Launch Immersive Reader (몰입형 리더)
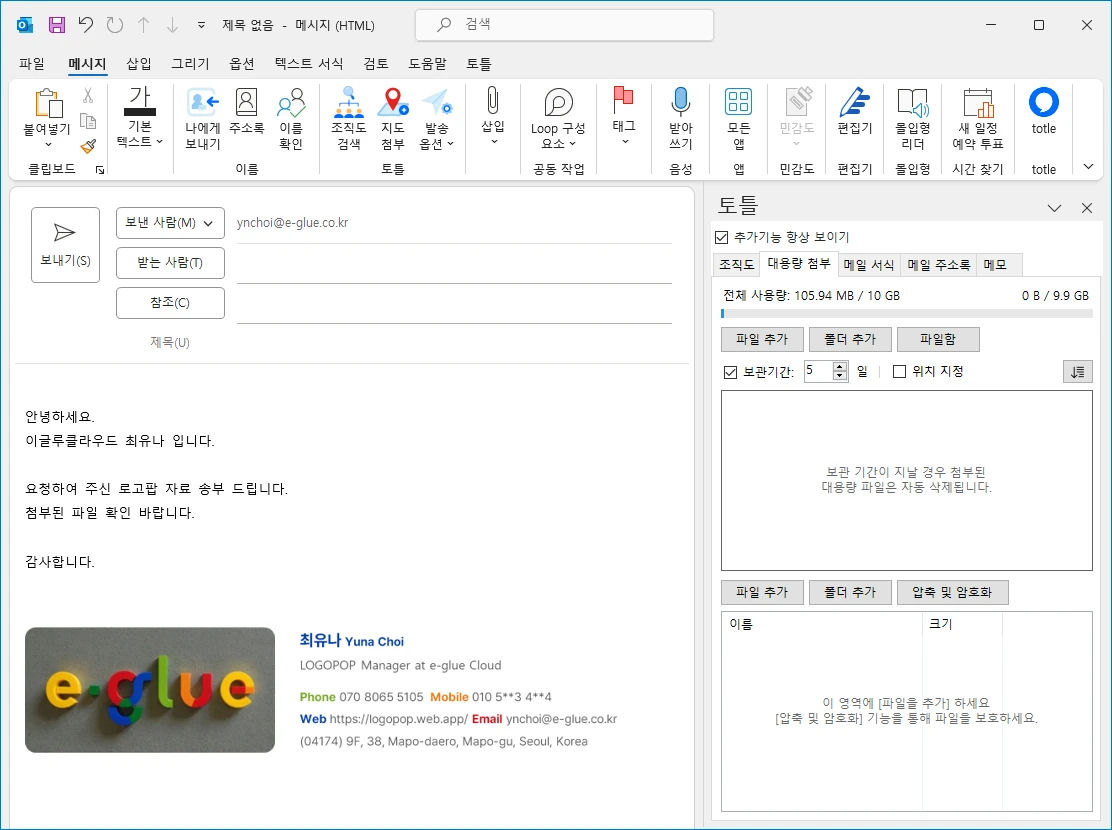The width and height of the screenshot is (1112, 830). click(x=913, y=119)
